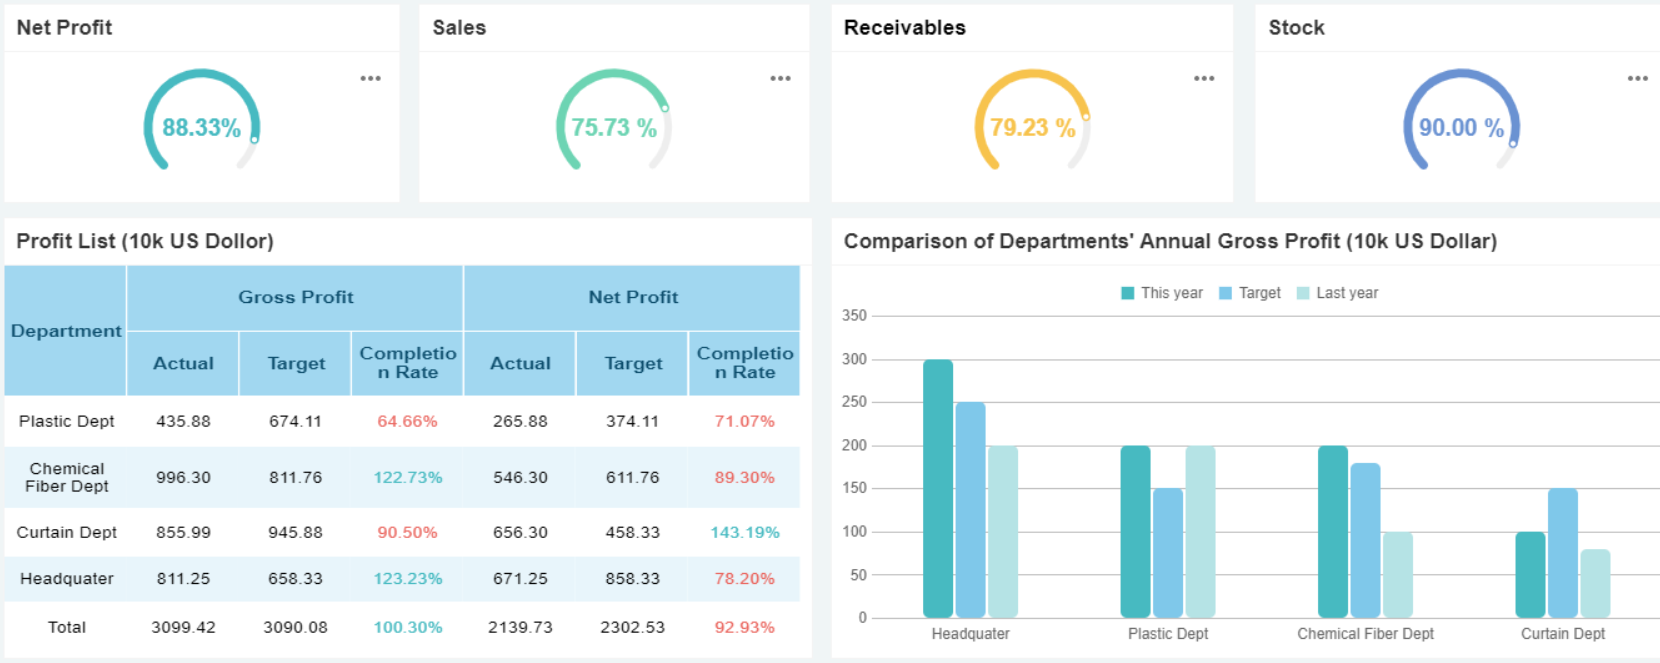The image size is (1660, 663).
Task: Click the Plastic Dept row label
Action: pyautogui.click(x=67, y=421)
